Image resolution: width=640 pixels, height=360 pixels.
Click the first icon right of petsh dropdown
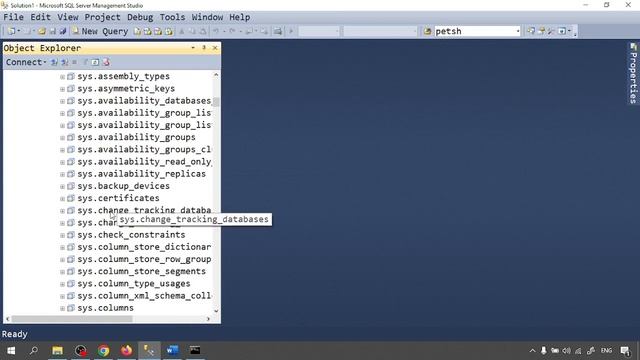tap(531, 31)
